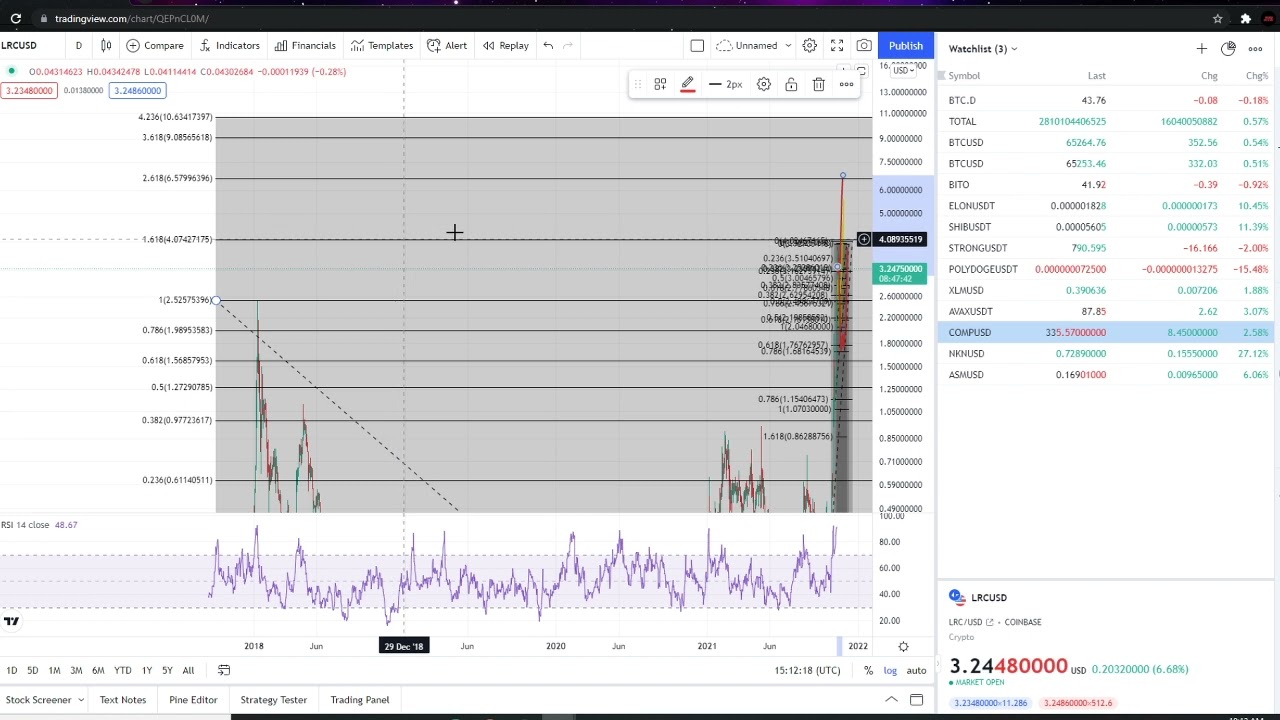The width and height of the screenshot is (1280, 720).
Task: Select COMPUSD row in the watchlist
Action: [1106, 332]
